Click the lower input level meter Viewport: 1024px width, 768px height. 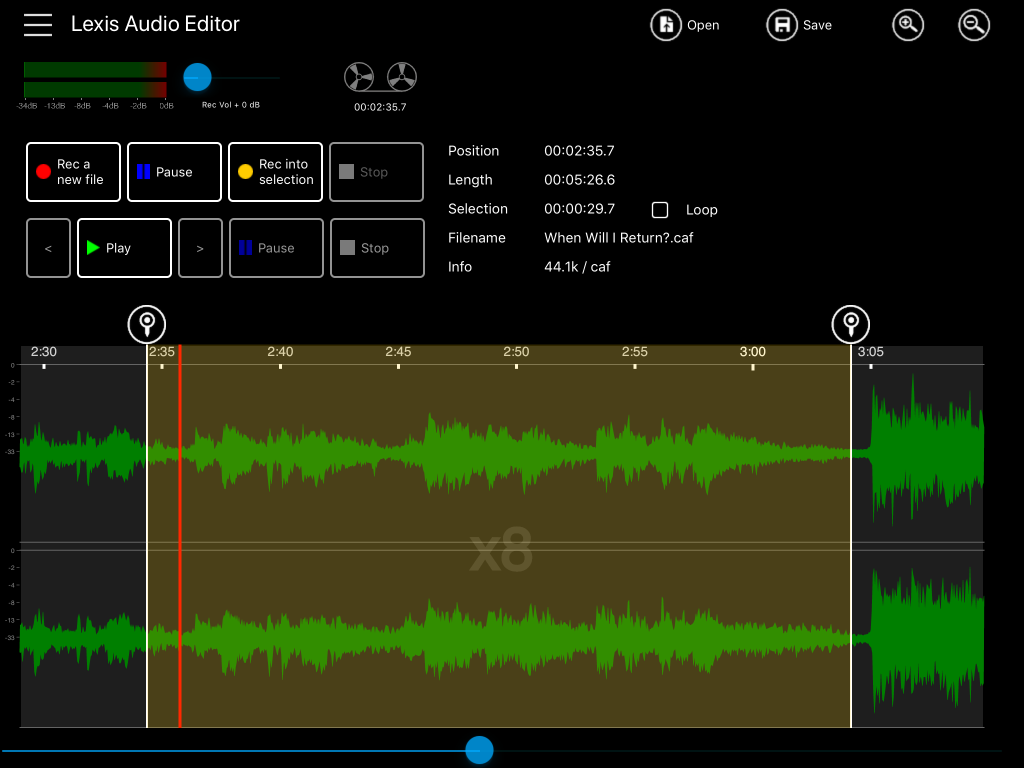[x=95, y=89]
